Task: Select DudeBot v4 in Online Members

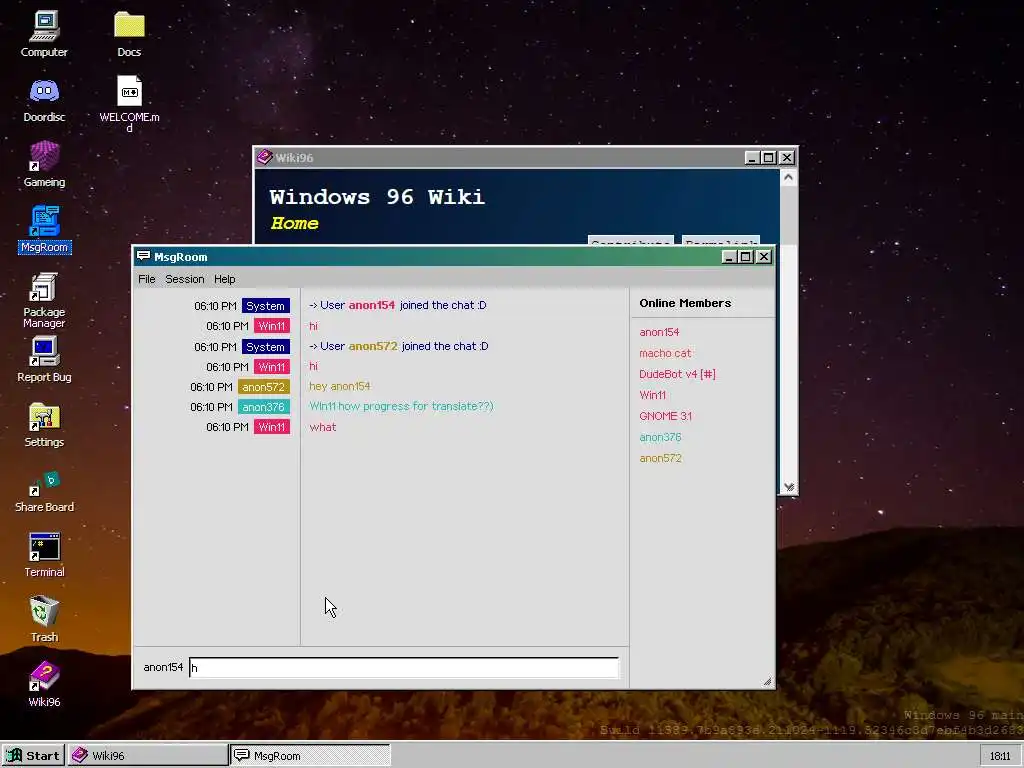Action: click(x=677, y=374)
